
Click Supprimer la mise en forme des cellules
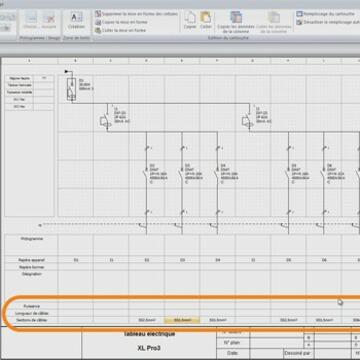click(136, 14)
